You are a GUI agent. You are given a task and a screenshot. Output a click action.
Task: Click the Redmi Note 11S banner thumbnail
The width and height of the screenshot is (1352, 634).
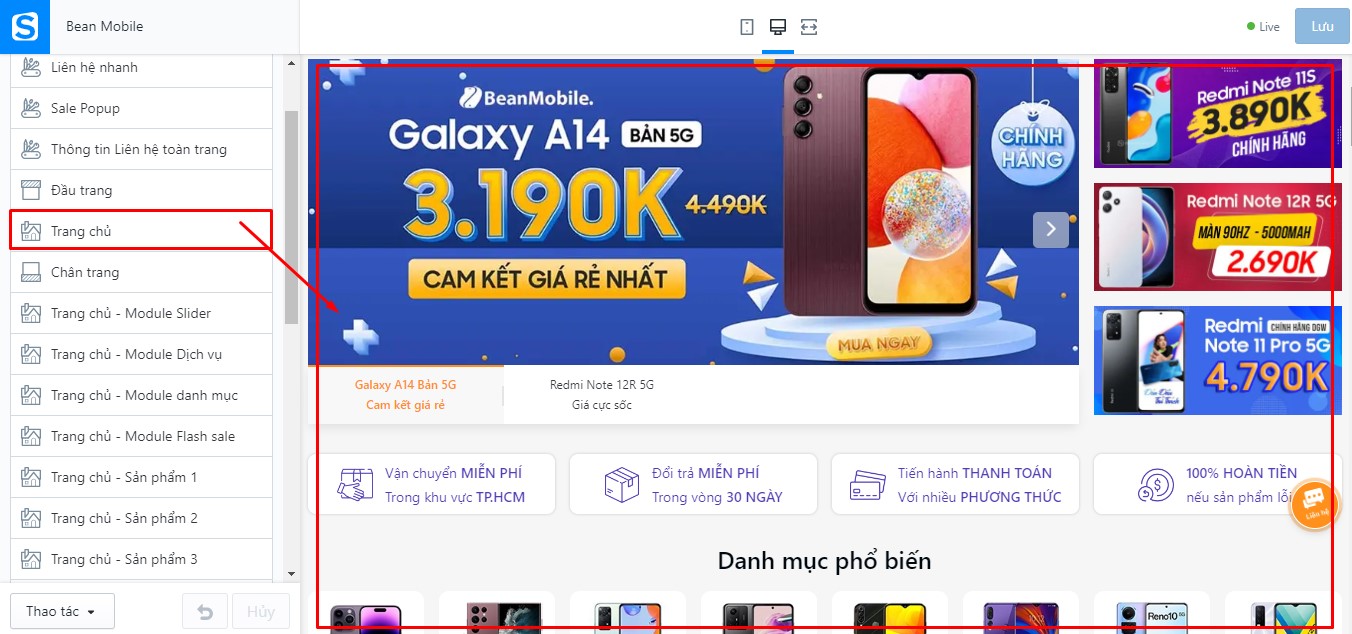point(1217,113)
